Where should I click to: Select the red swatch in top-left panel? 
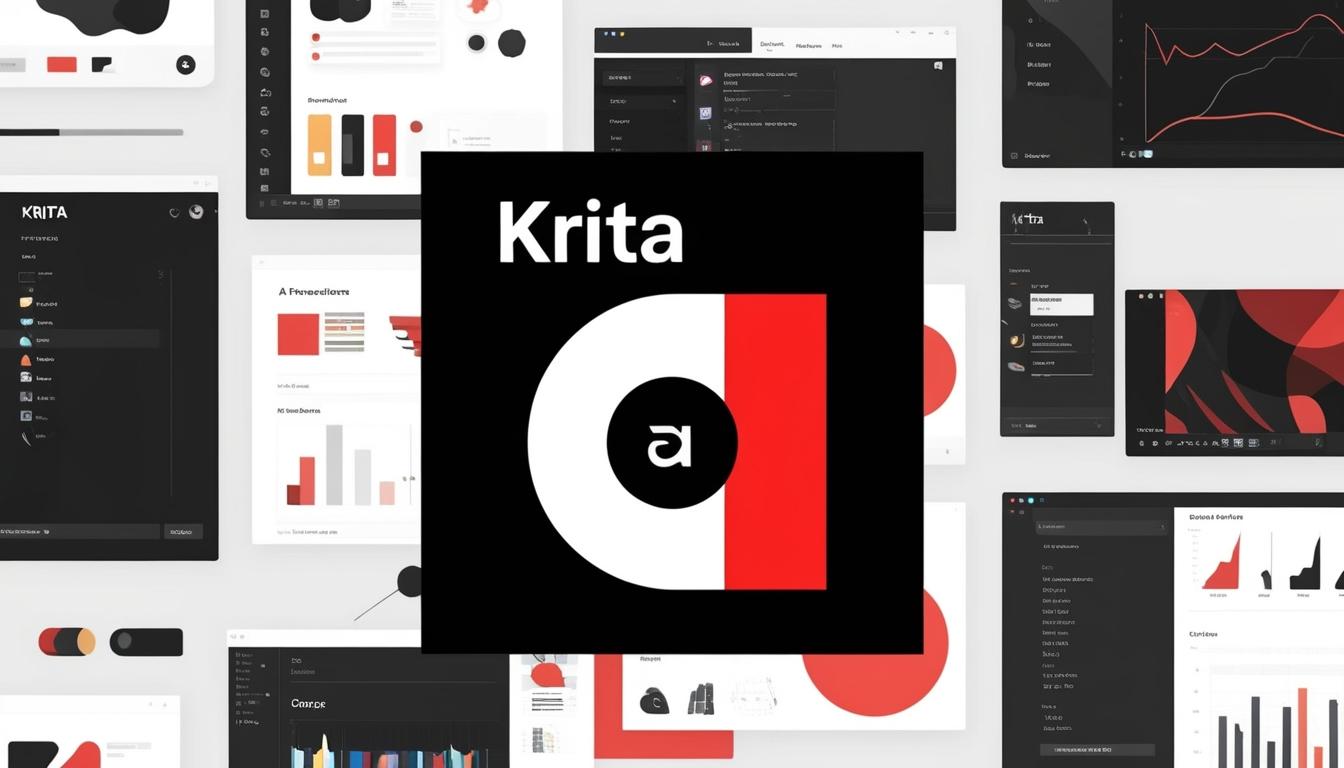click(62, 64)
